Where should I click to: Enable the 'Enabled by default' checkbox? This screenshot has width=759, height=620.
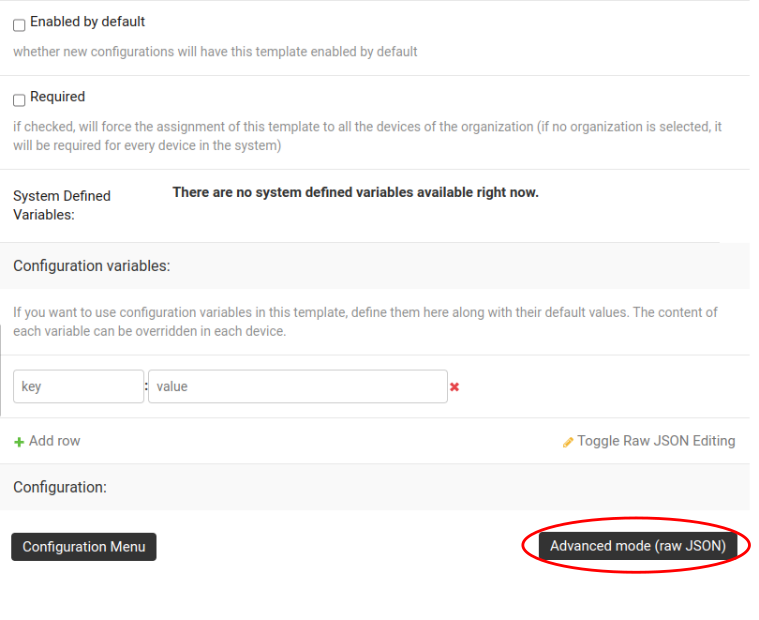coord(19,25)
